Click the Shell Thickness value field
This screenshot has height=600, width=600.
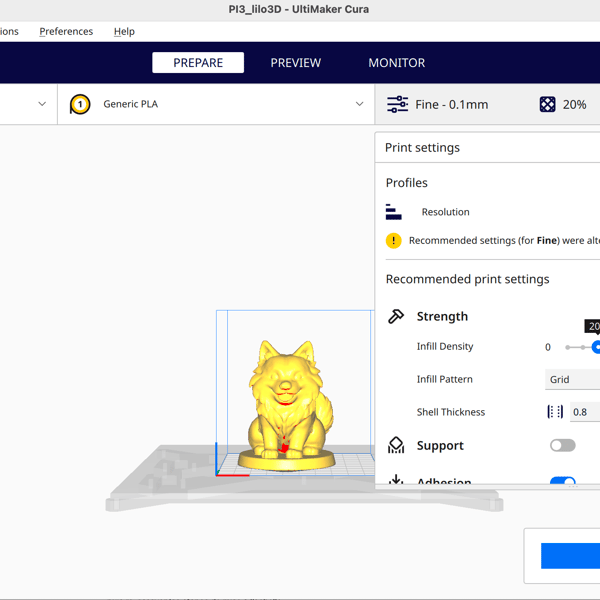584,412
